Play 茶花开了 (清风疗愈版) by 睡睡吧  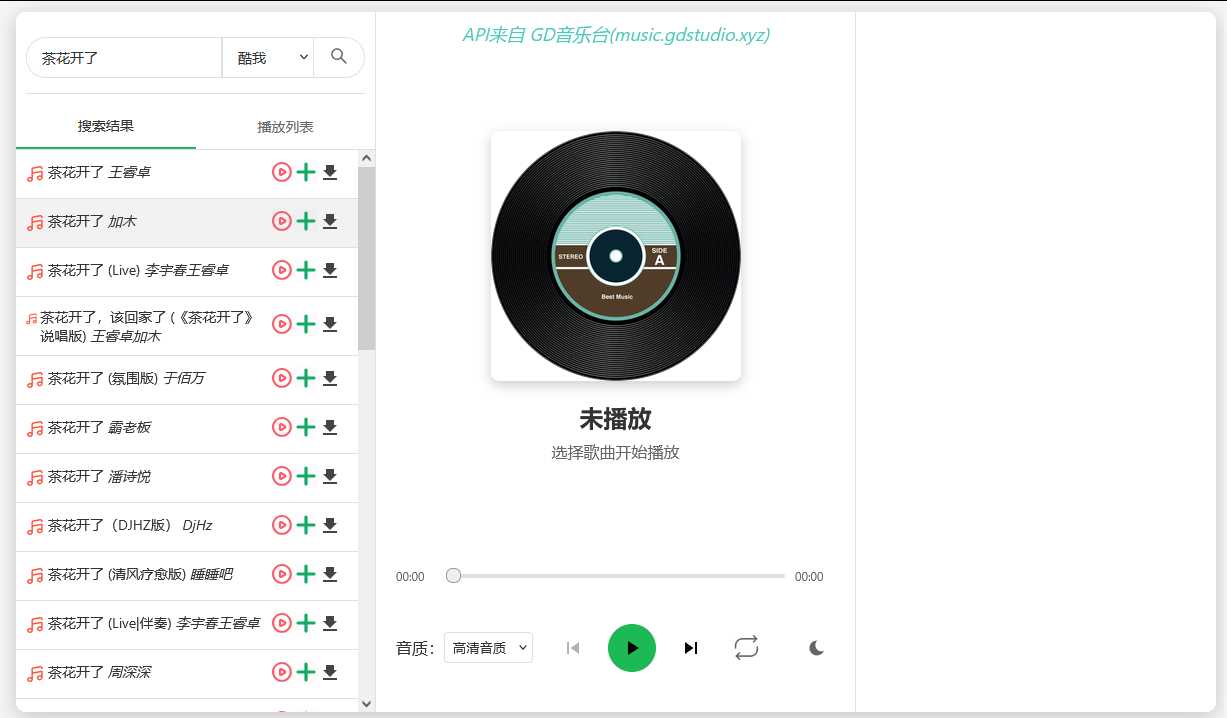pos(281,574)
